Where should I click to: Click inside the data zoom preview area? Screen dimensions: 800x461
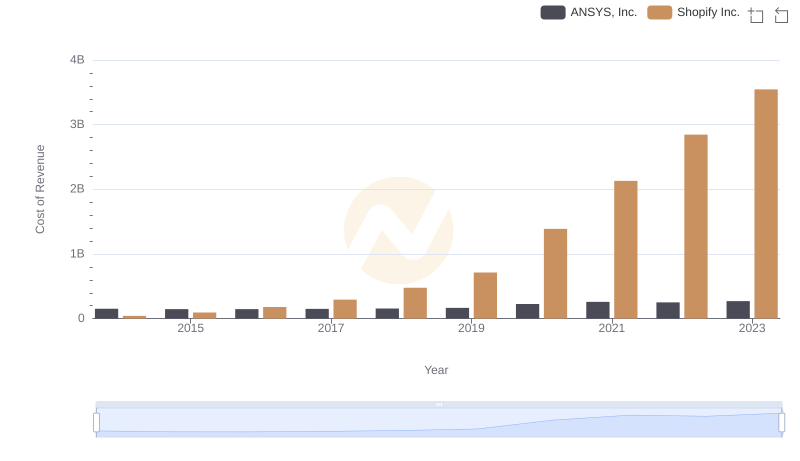(x=439, y=423)
